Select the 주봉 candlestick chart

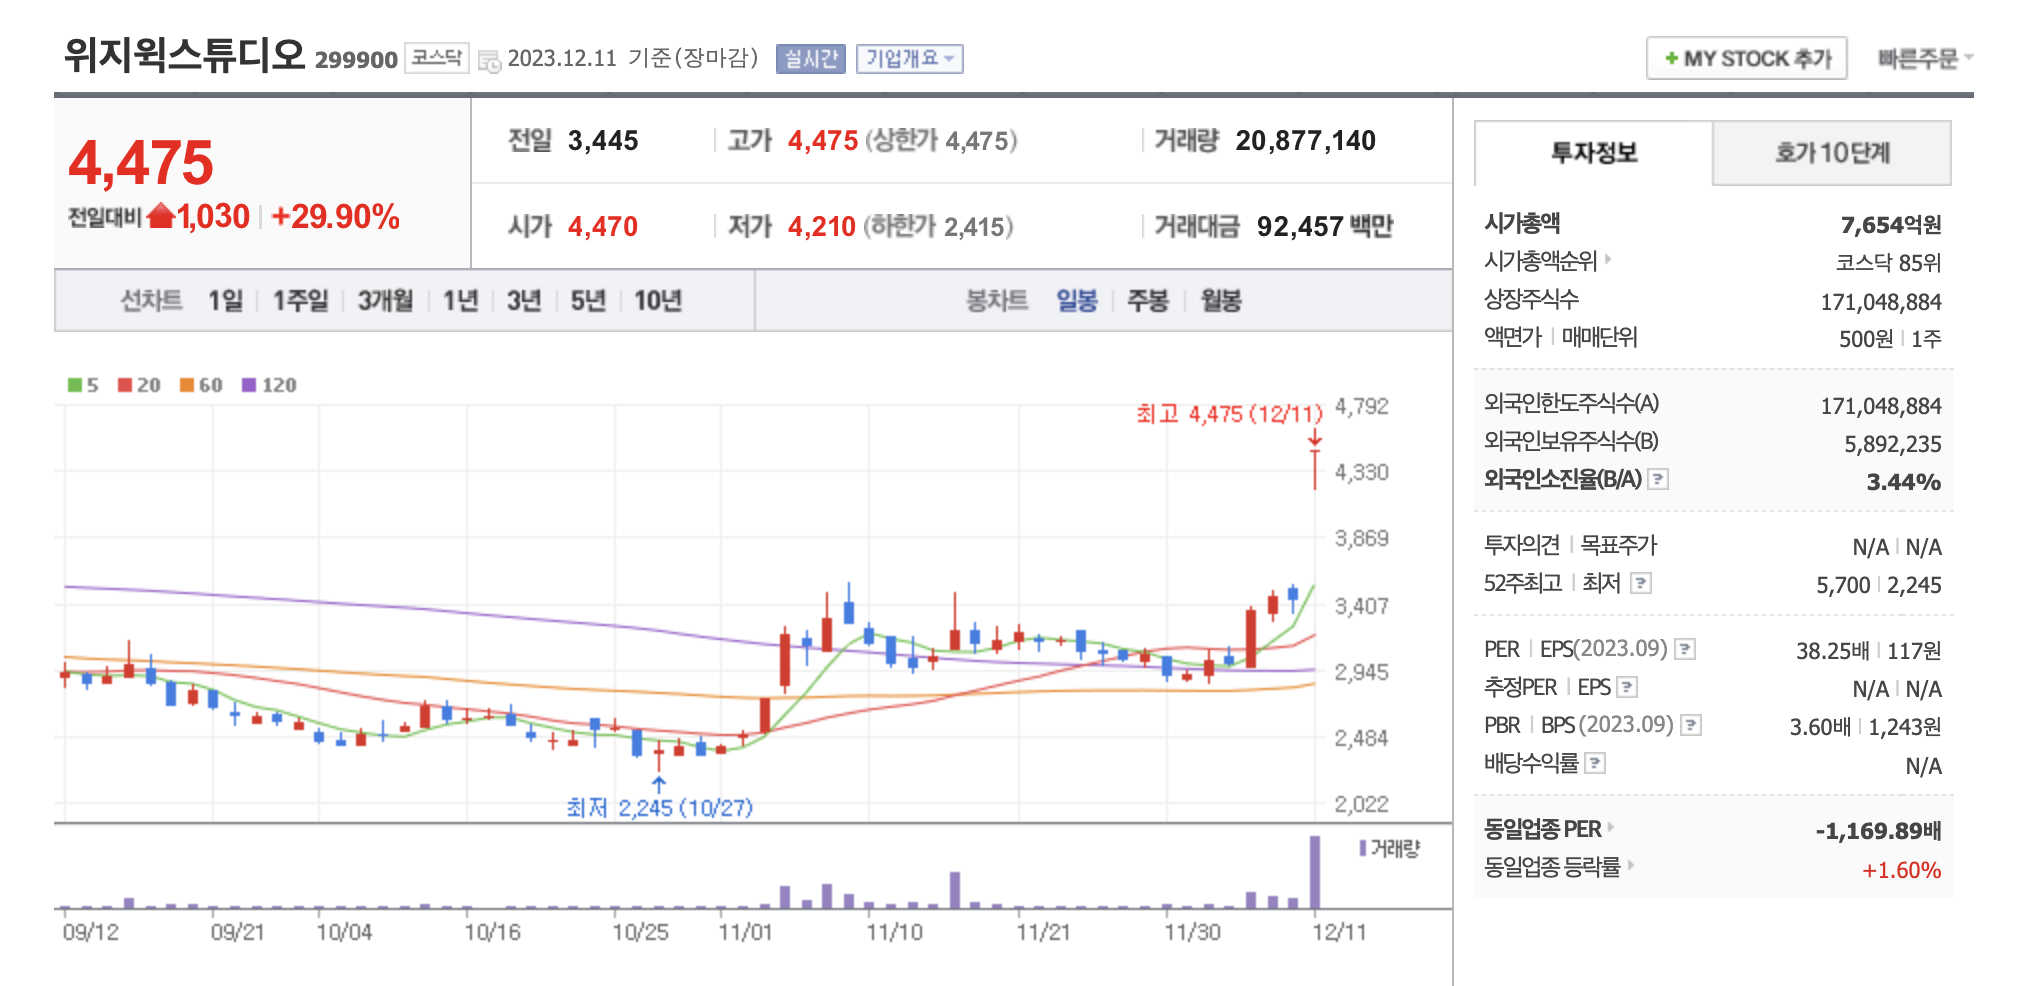click(x=1148, y=300)
